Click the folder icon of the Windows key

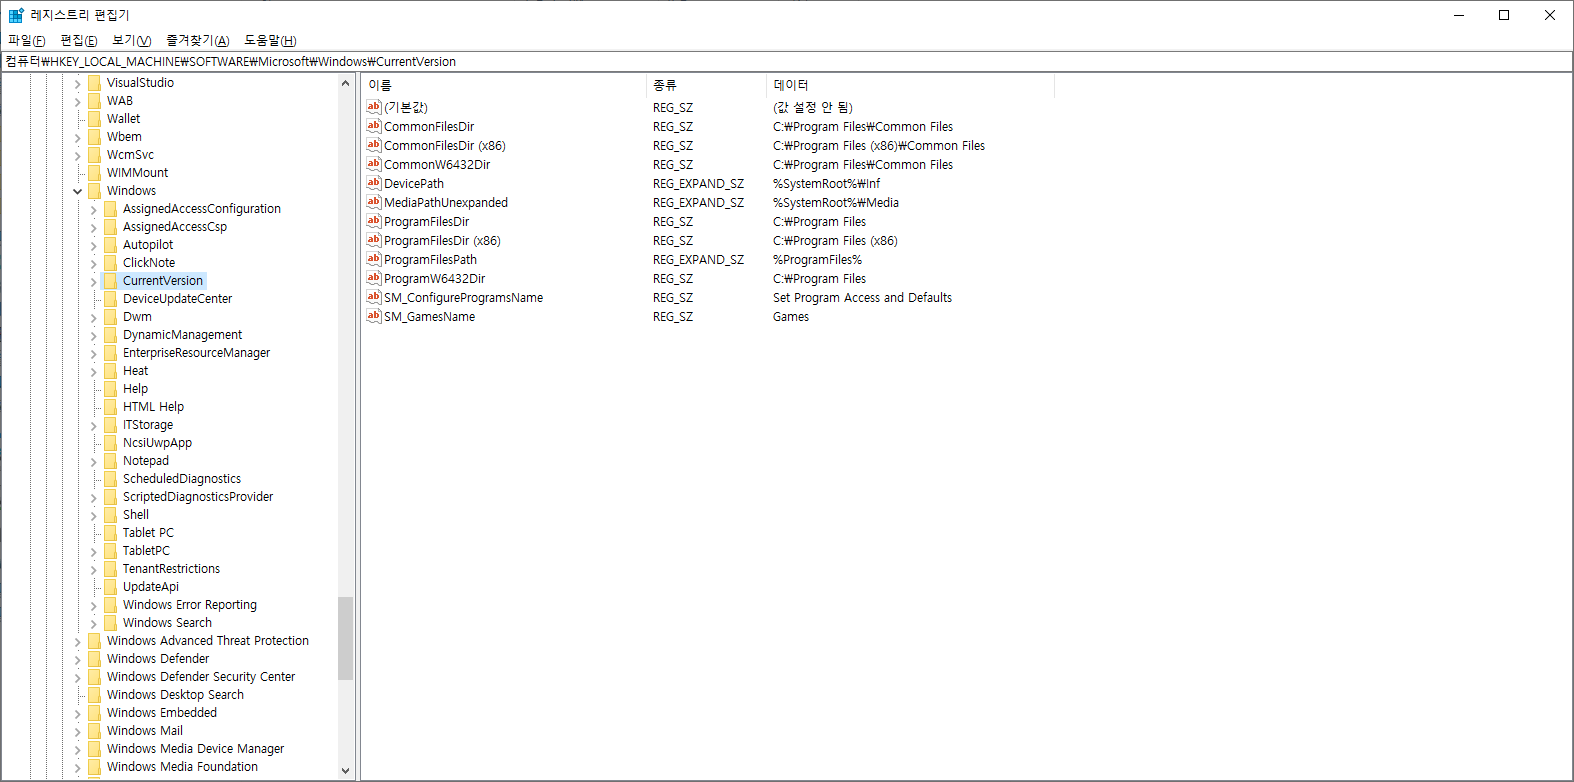click(x=95, y=191)
